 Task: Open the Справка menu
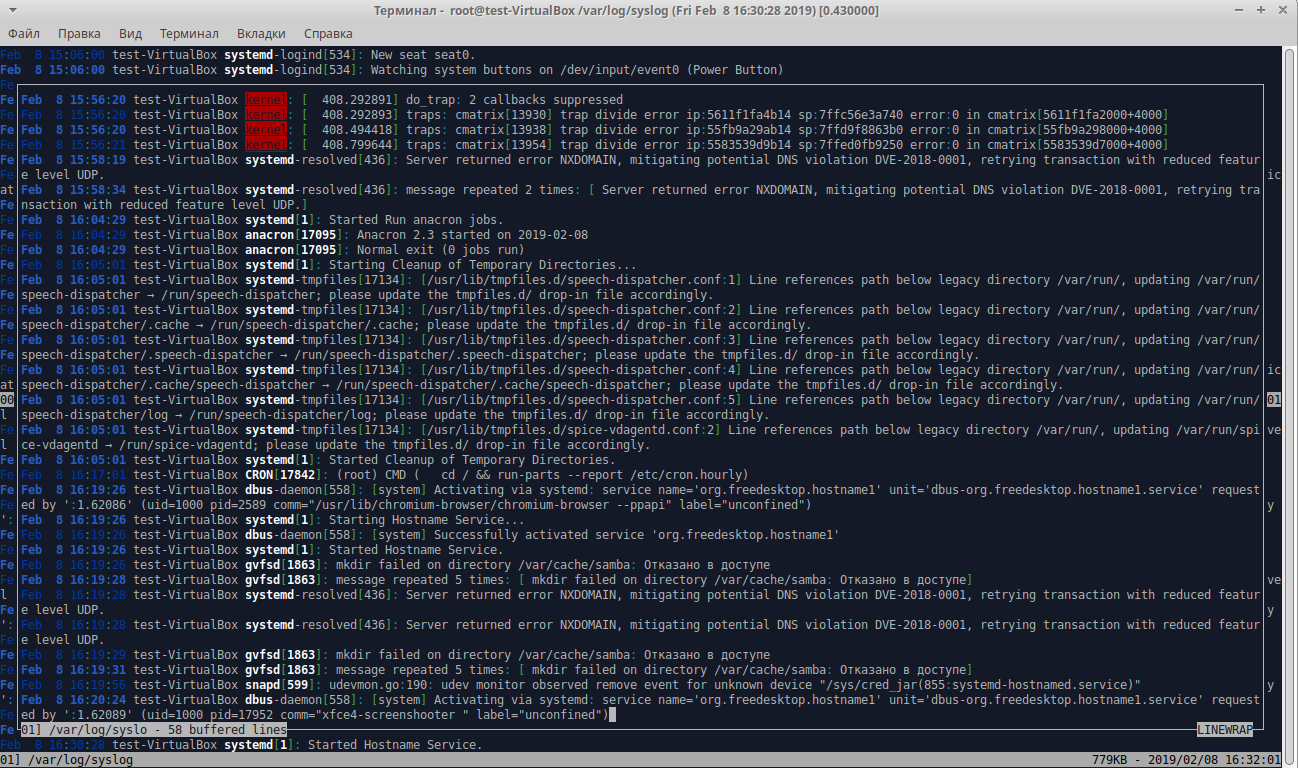point(328,33)
